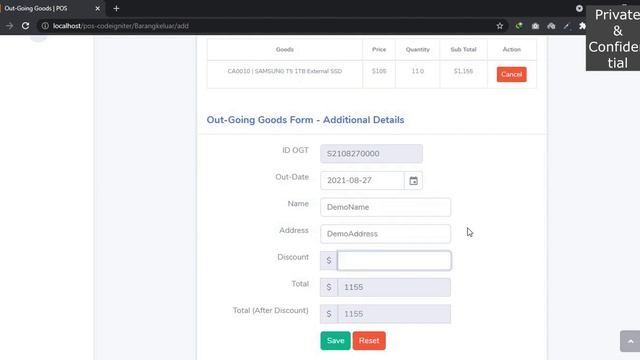Image resolution: width=640 pixels, height=360 pixels.
Task: Reset the additional details form
Action: [369, 340]
